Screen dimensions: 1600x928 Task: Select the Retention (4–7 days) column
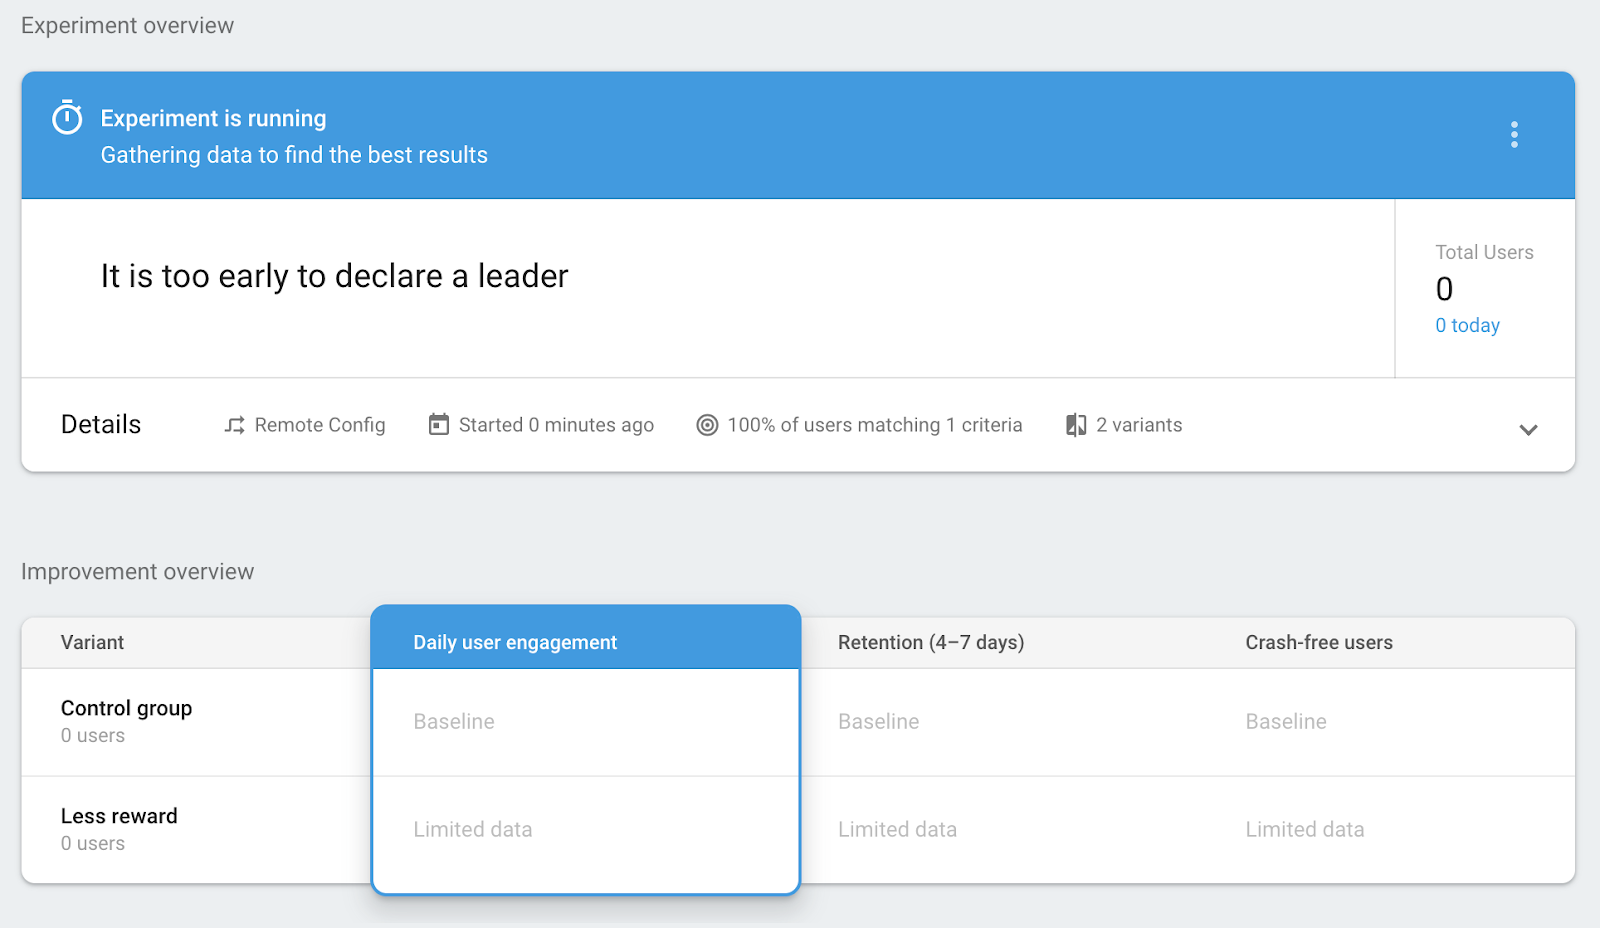pos(931,642)
